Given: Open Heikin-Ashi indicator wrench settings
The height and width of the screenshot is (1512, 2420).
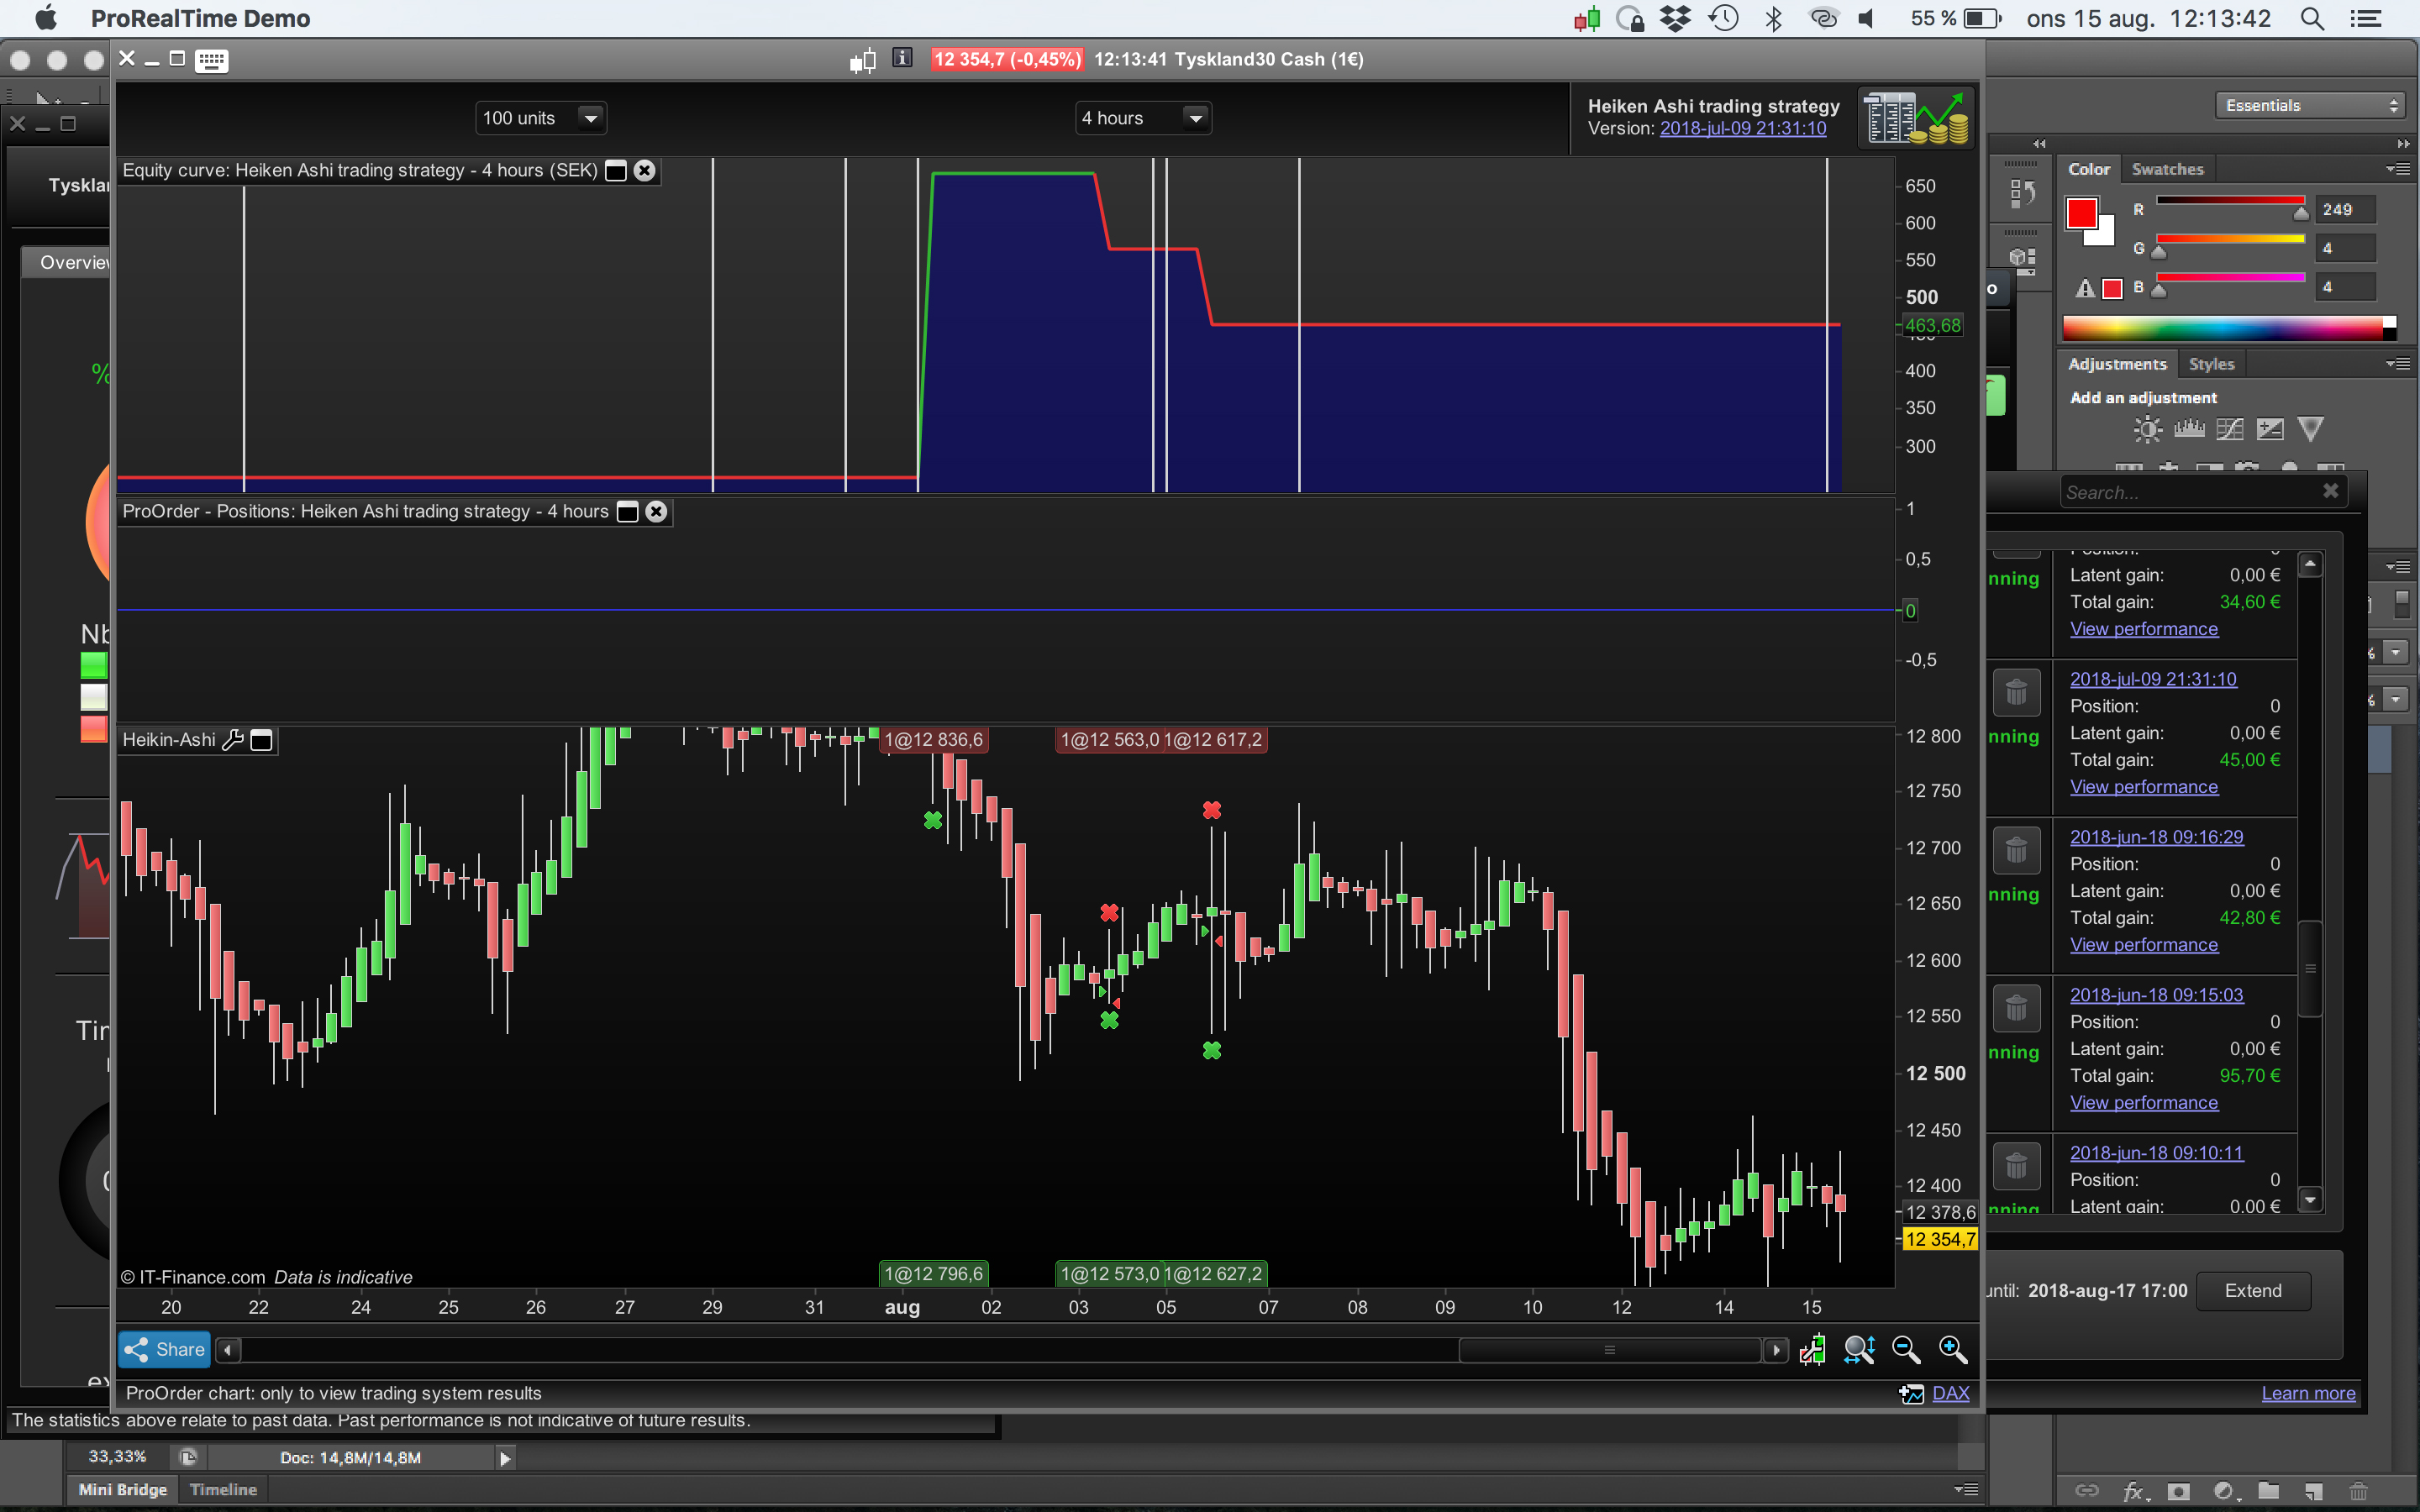Looking at the screenshot, I should click(232, 740).
